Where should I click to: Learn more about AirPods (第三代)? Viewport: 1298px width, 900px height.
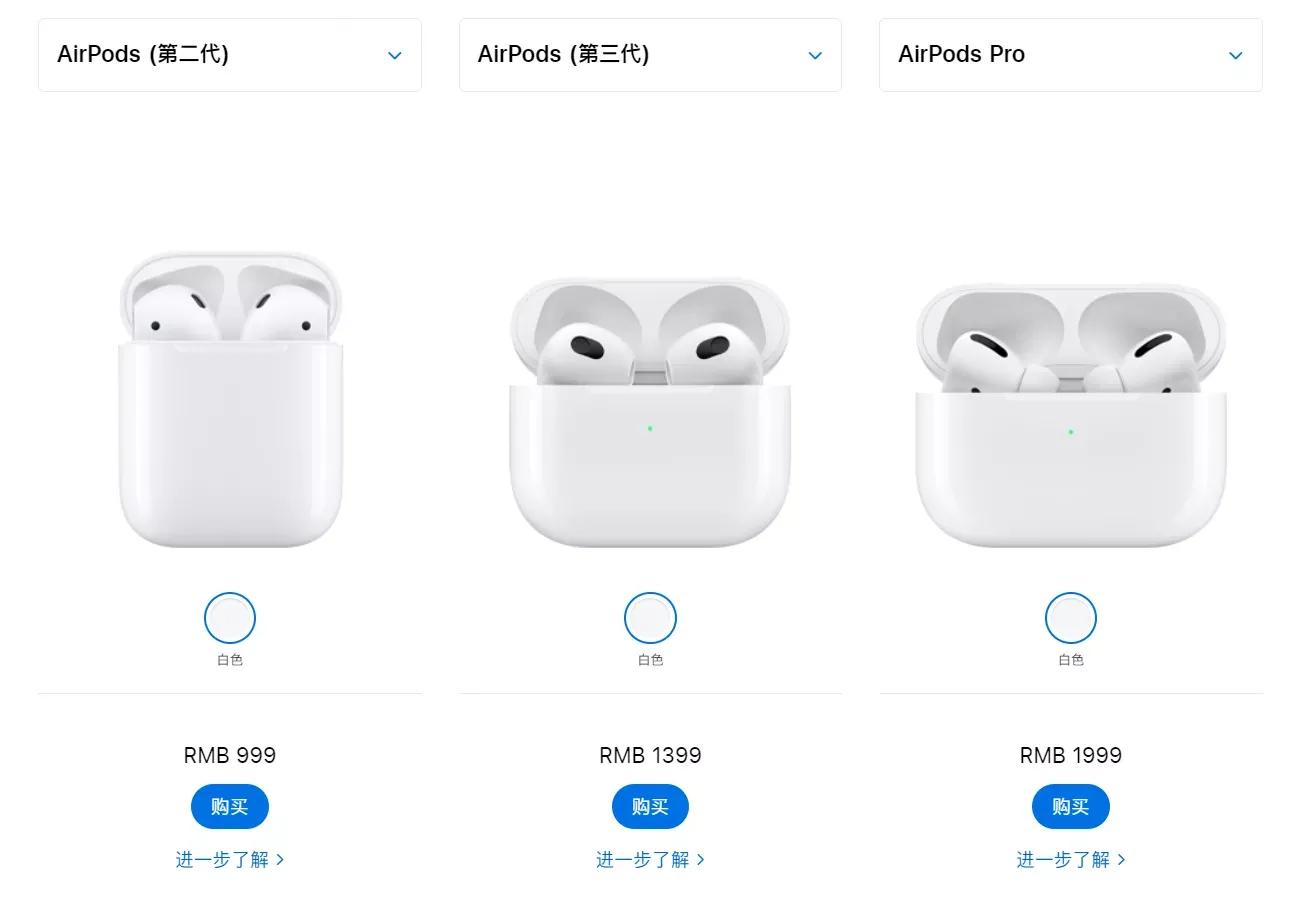(x=650, y=860)
